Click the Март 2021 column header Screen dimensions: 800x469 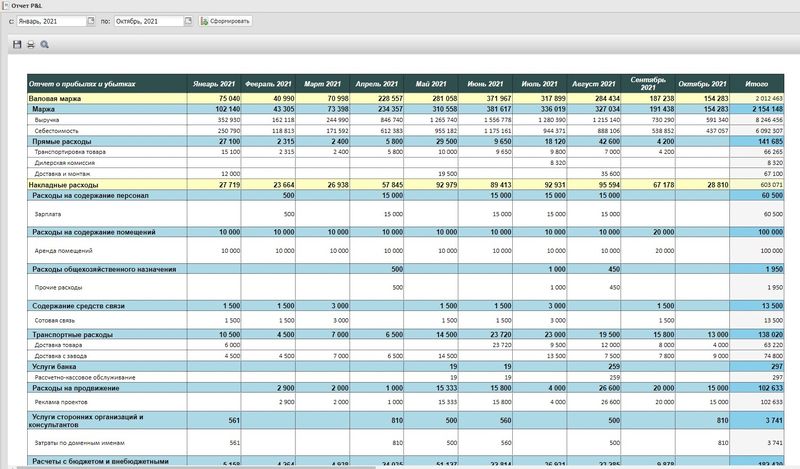coord(322,84)
